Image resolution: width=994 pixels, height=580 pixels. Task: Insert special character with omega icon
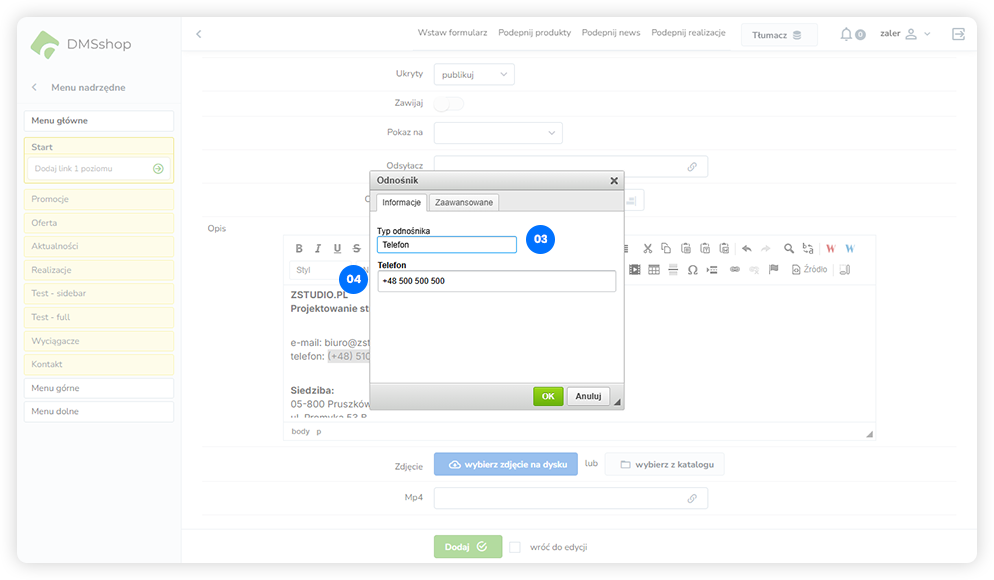692,270
